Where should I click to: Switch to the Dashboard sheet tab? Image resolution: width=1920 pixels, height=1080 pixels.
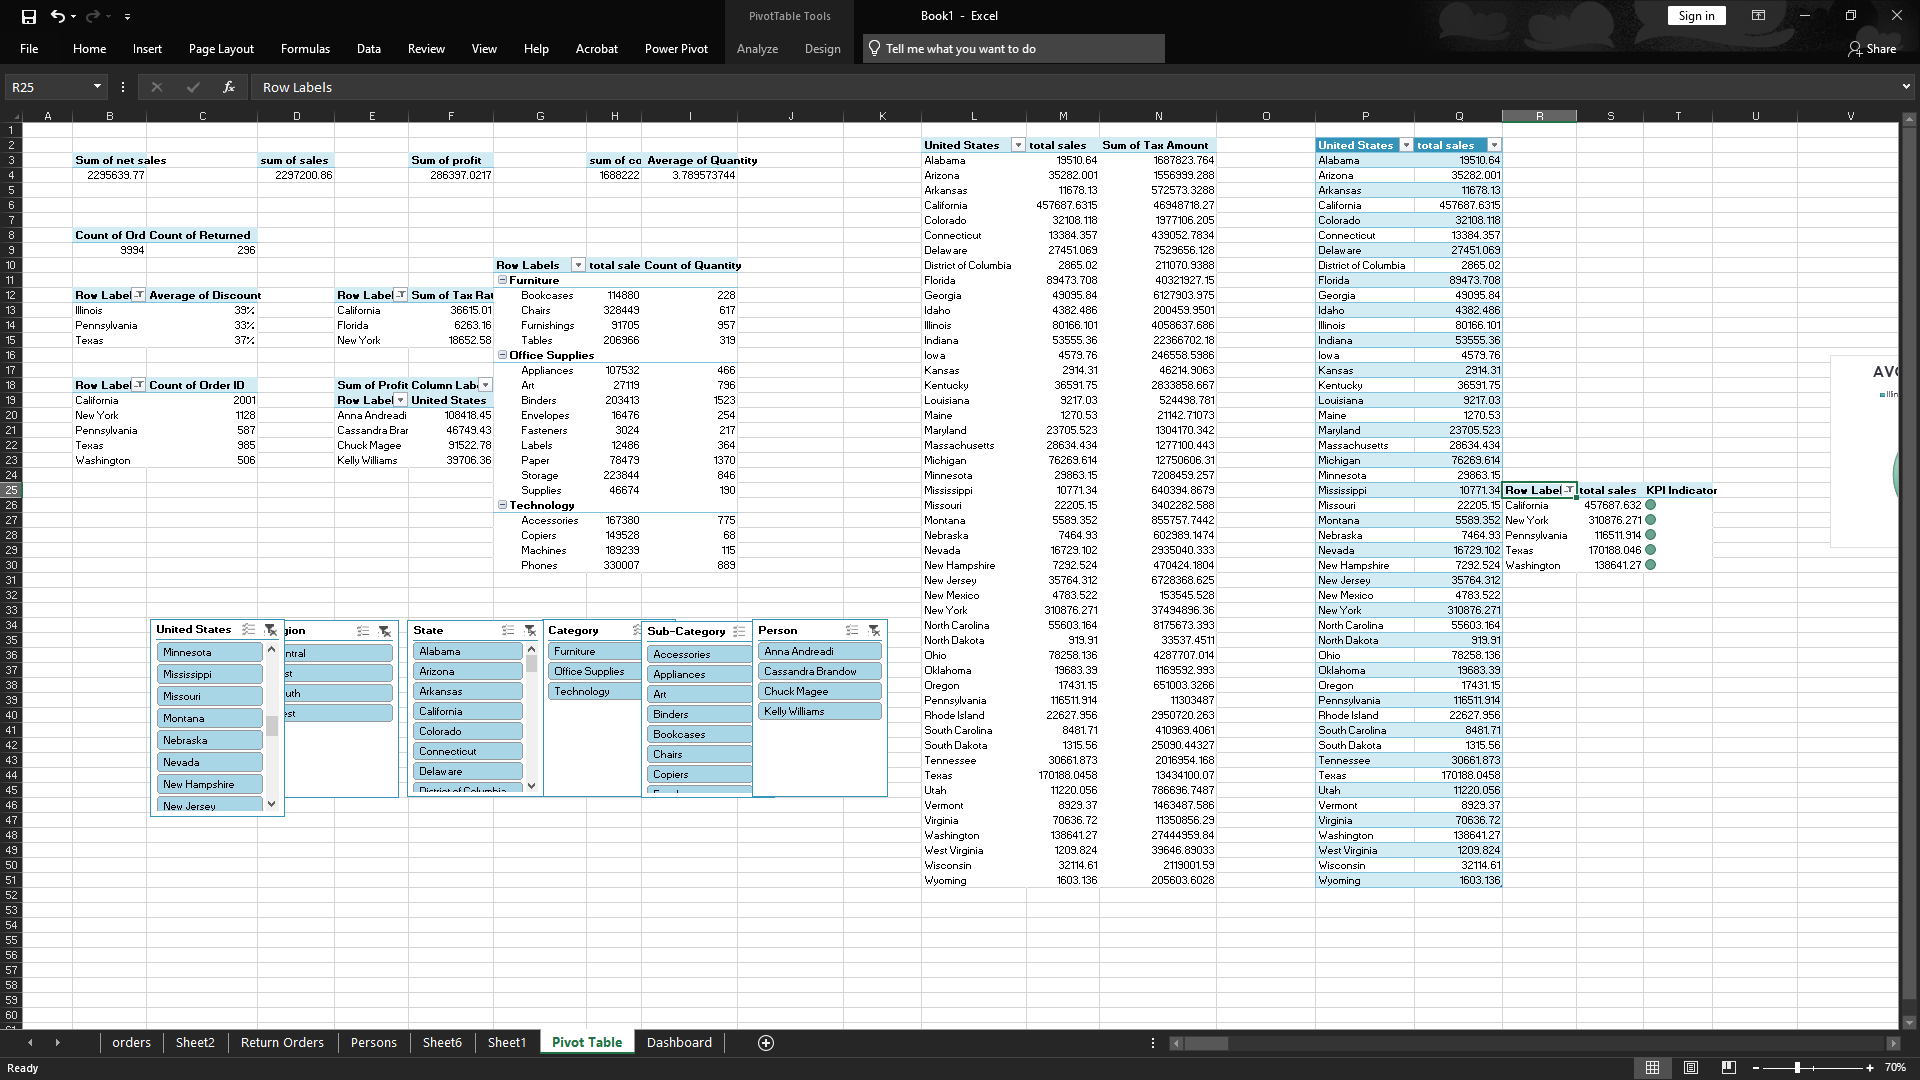tap(679, 1042)
